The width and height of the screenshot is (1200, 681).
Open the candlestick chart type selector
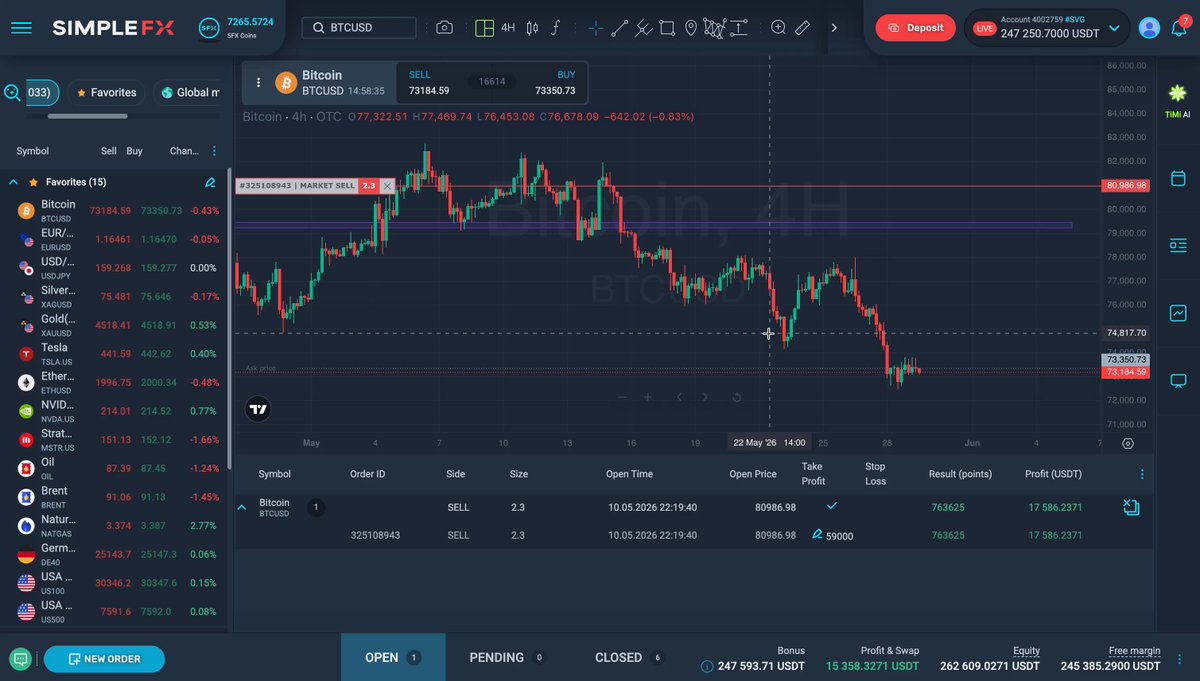(x=532, y=28)
